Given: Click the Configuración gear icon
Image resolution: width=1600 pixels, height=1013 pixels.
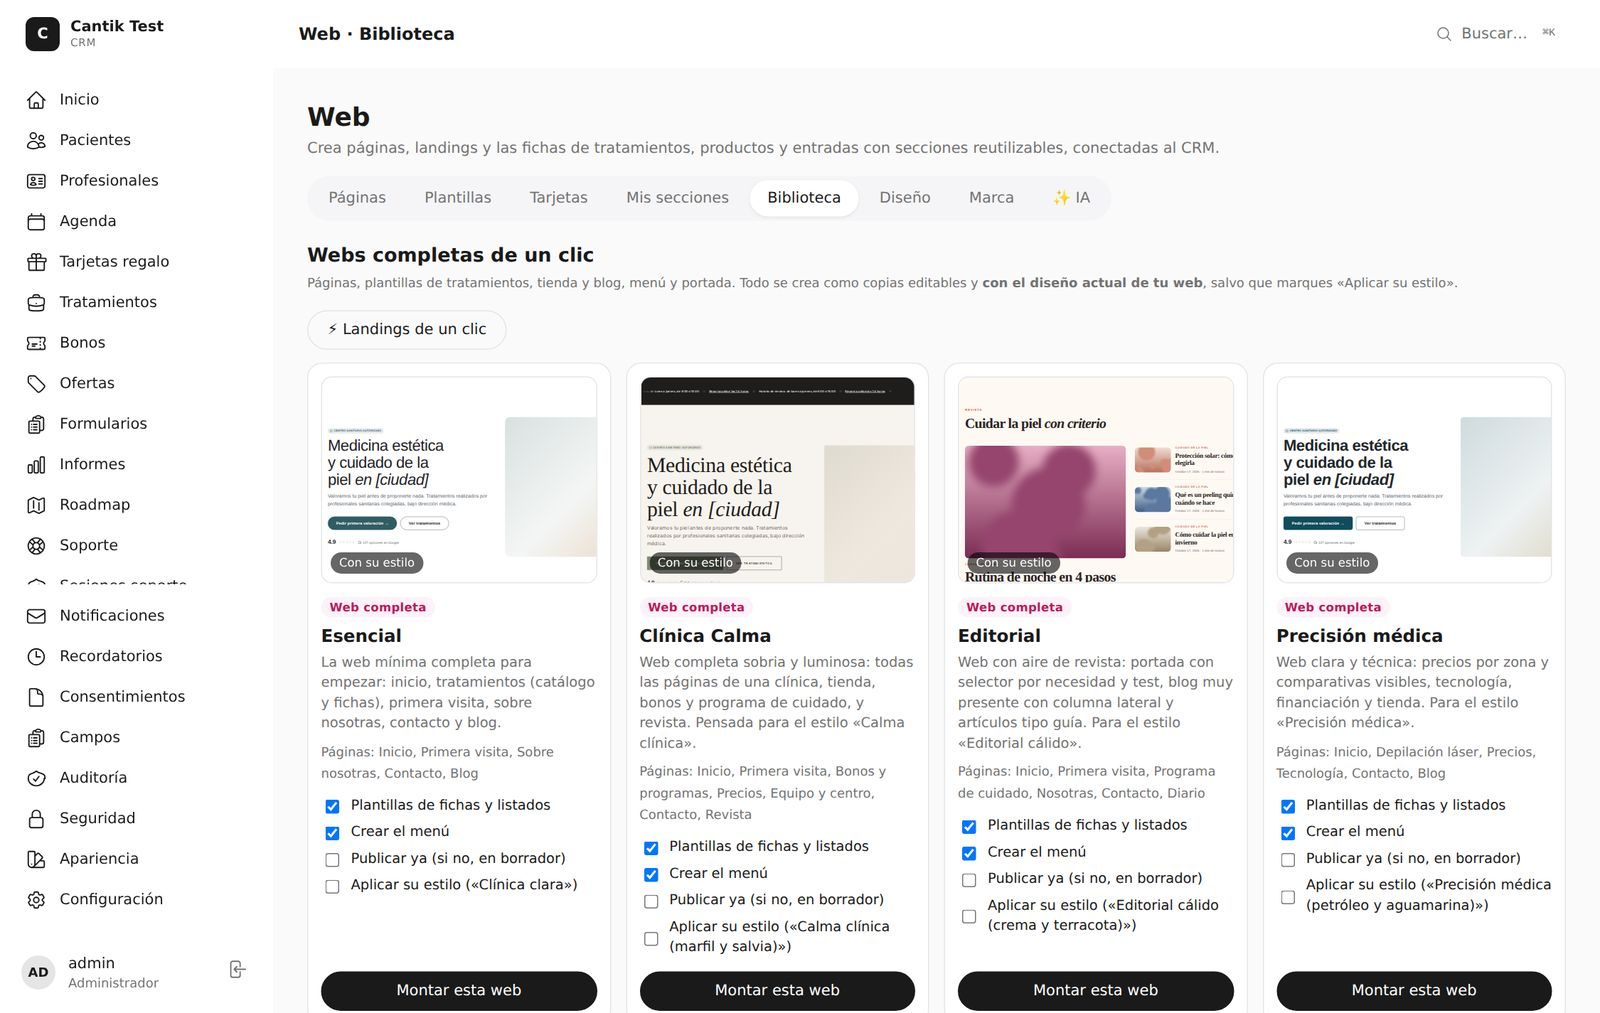Looking at the screenshot, I should click(x=36, y=899).
